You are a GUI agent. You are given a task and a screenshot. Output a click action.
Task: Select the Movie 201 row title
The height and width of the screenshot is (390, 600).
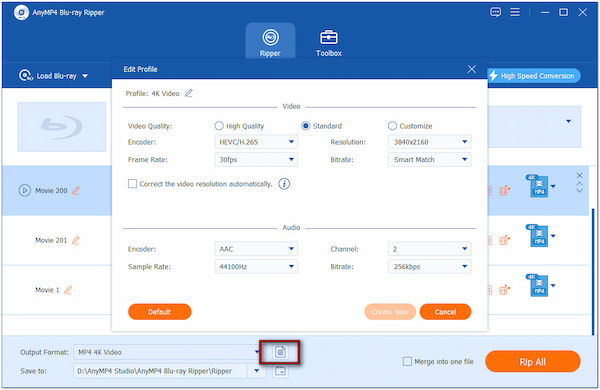51,240
